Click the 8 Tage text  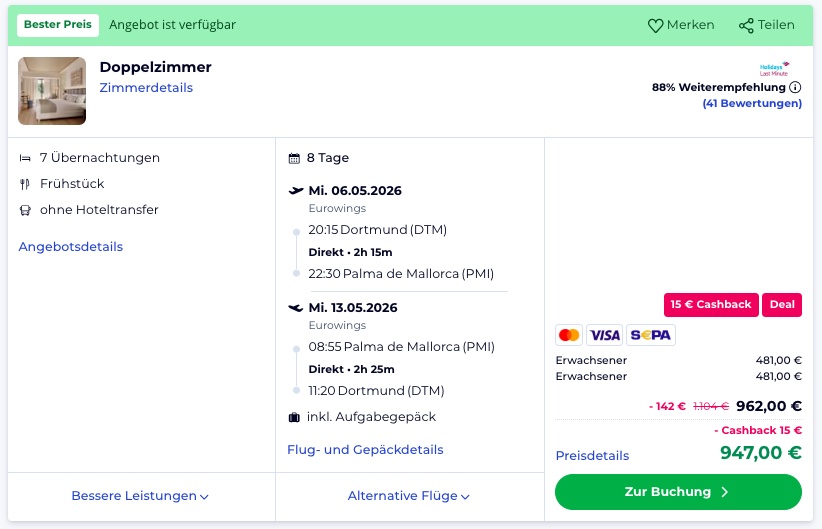point(328,158)
